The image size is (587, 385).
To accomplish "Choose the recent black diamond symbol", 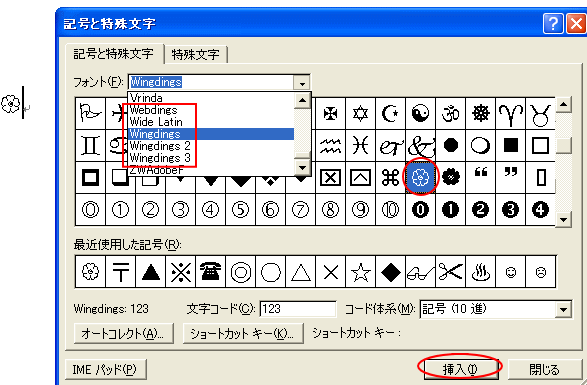I will [390, 272].
